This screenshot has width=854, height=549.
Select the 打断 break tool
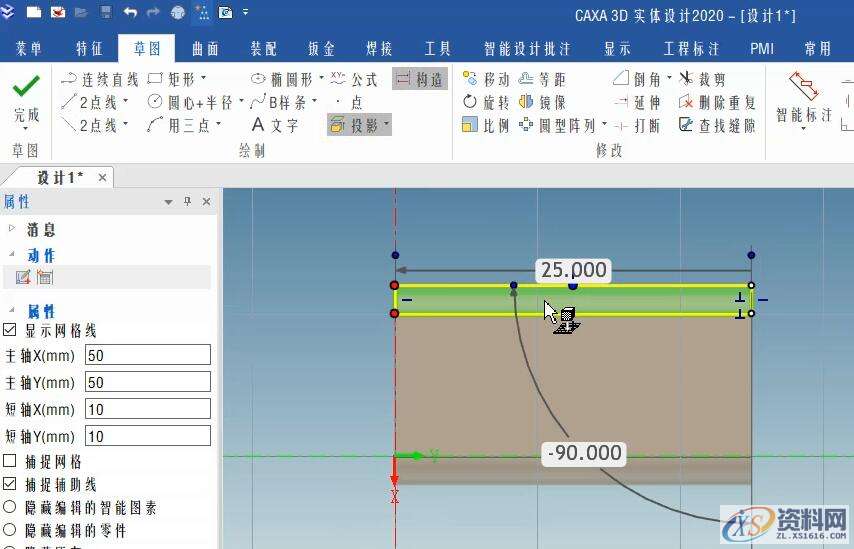pyautogui.click(x=637, y=126)
